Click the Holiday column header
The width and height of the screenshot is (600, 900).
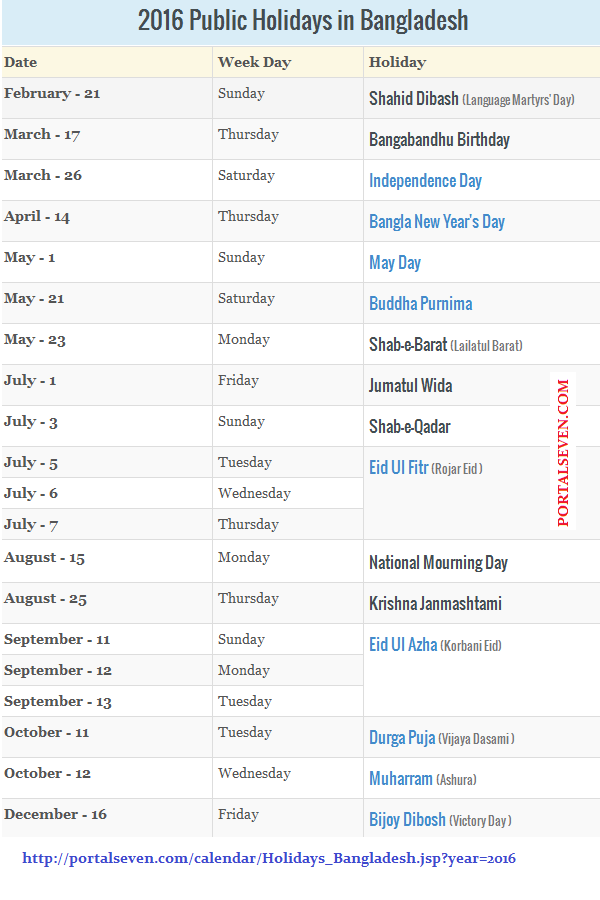(397, 62)
